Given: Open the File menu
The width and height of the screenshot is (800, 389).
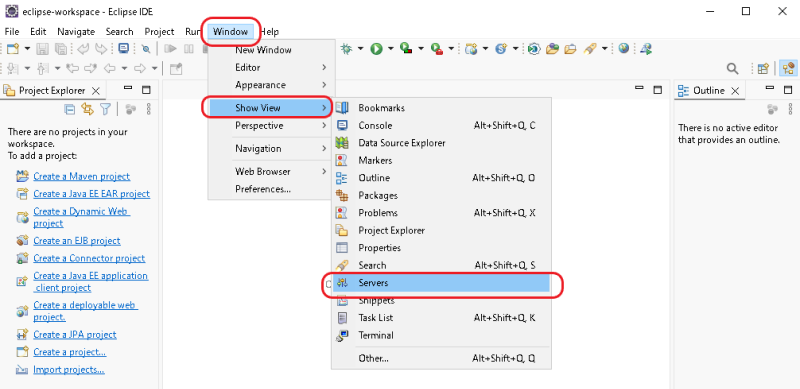Looking at the screenshot, I should pos(12,32).
